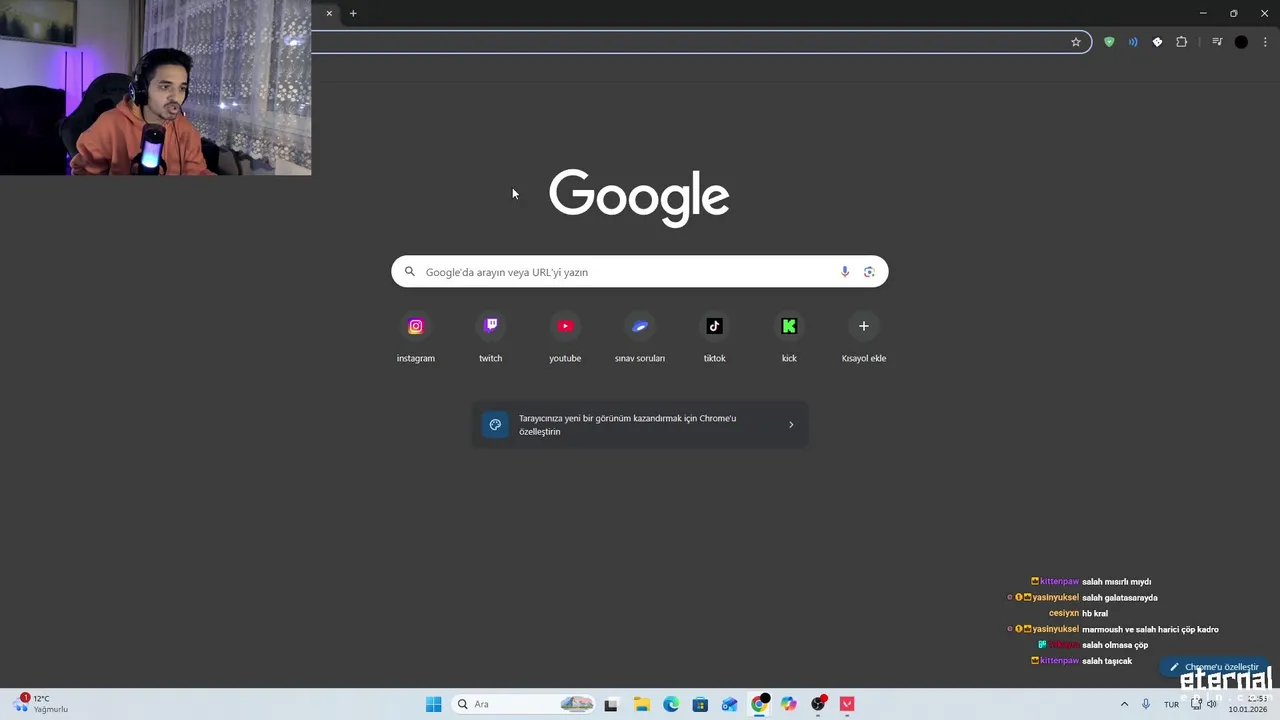Open Outlook from taskbar
The width and height of the screenshot is (1280, 720).
tap(730, 704)
